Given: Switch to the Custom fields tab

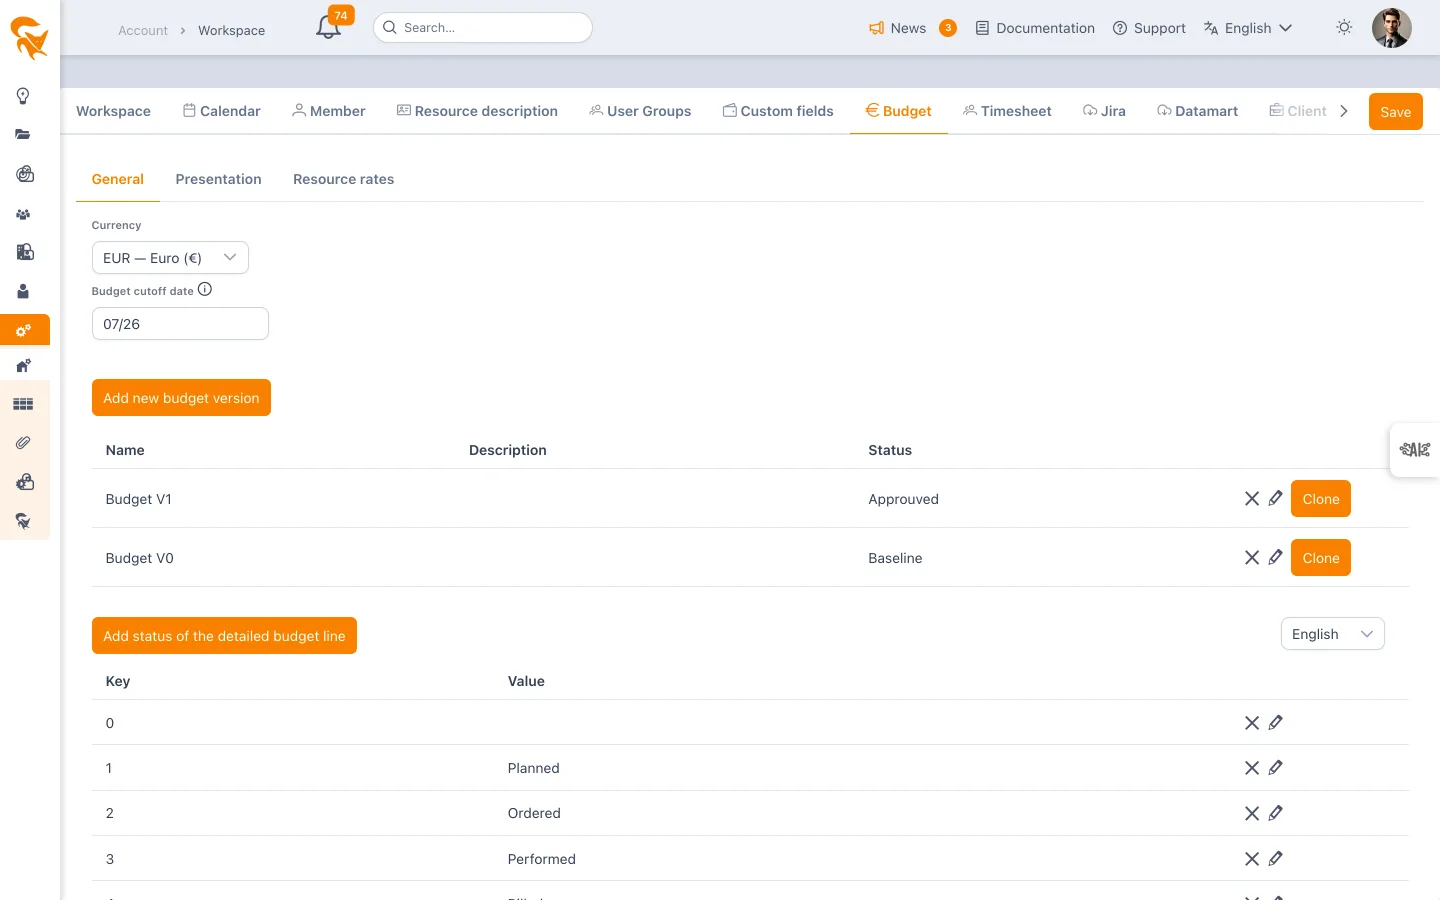Looking at the screenshot, I should tap(778, 111).
